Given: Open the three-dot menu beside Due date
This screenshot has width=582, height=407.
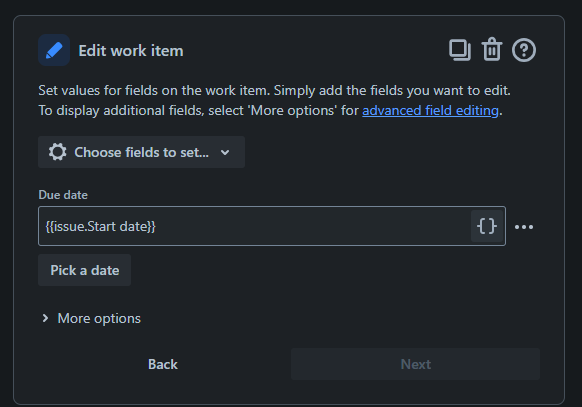Looking at the screenshot, I should pos(524,227).
